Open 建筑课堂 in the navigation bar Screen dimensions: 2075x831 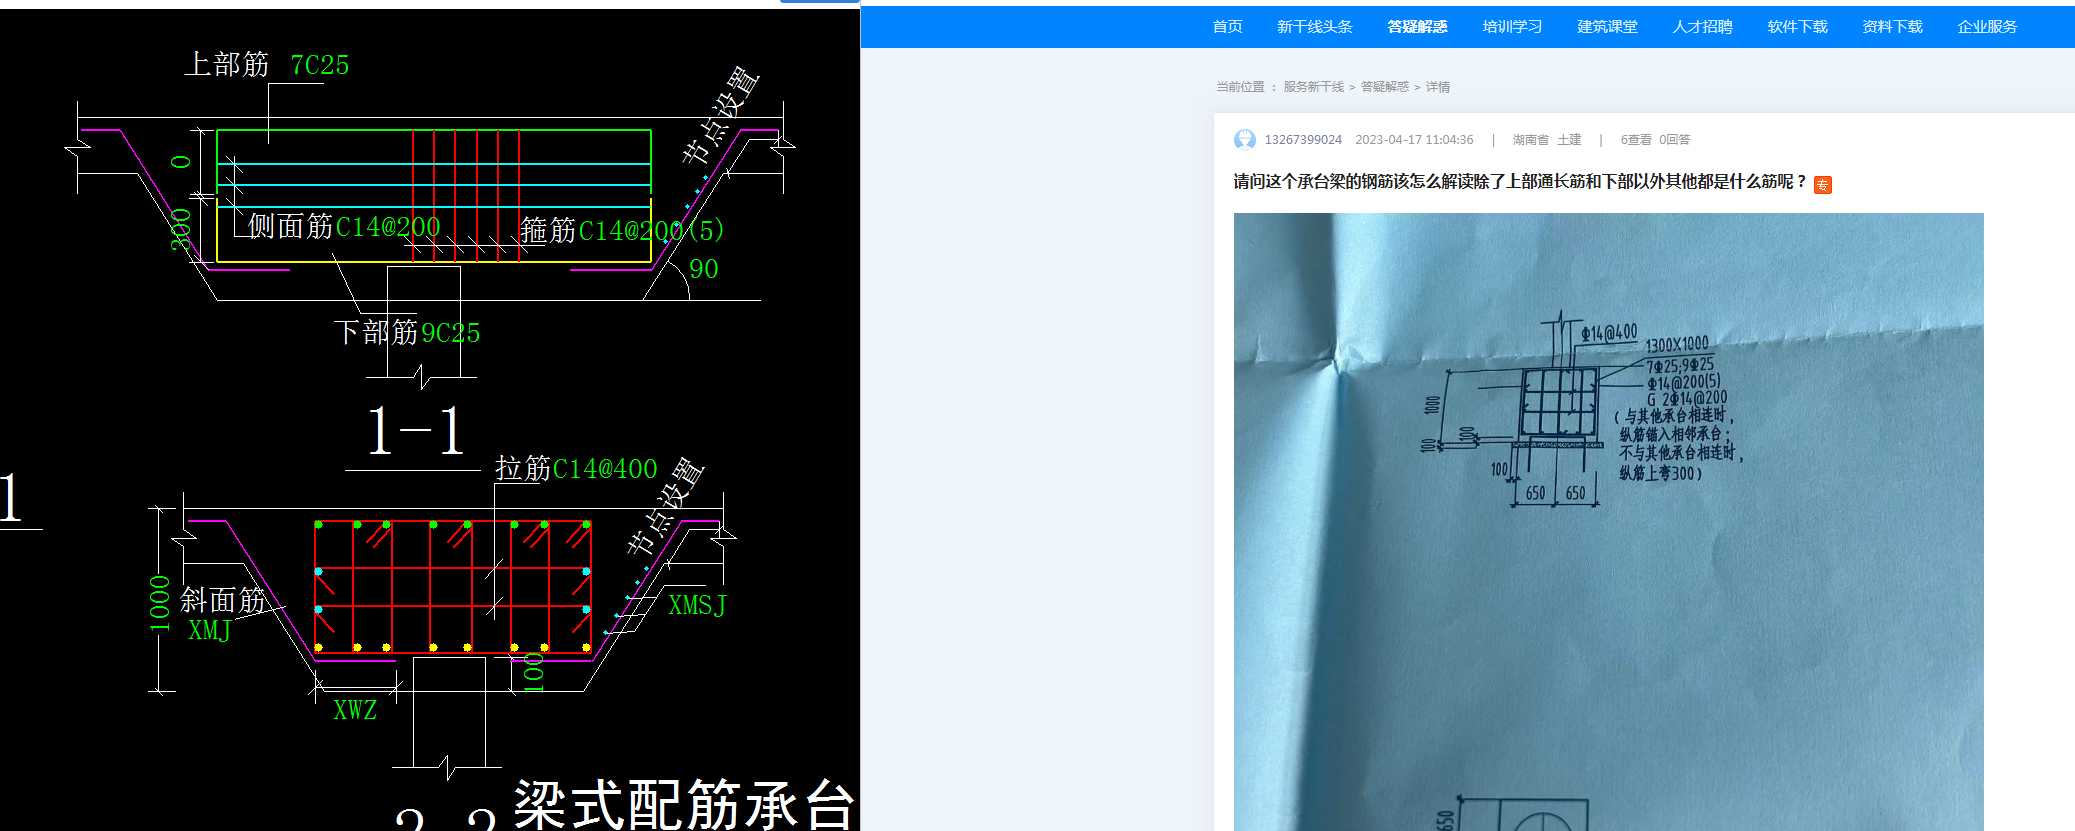1607,27
